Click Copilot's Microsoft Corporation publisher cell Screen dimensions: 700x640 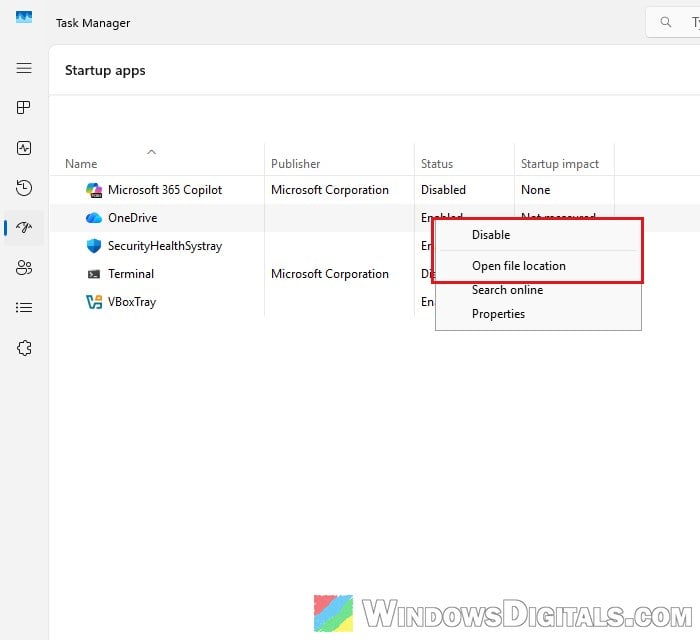(x=329, y=190)
